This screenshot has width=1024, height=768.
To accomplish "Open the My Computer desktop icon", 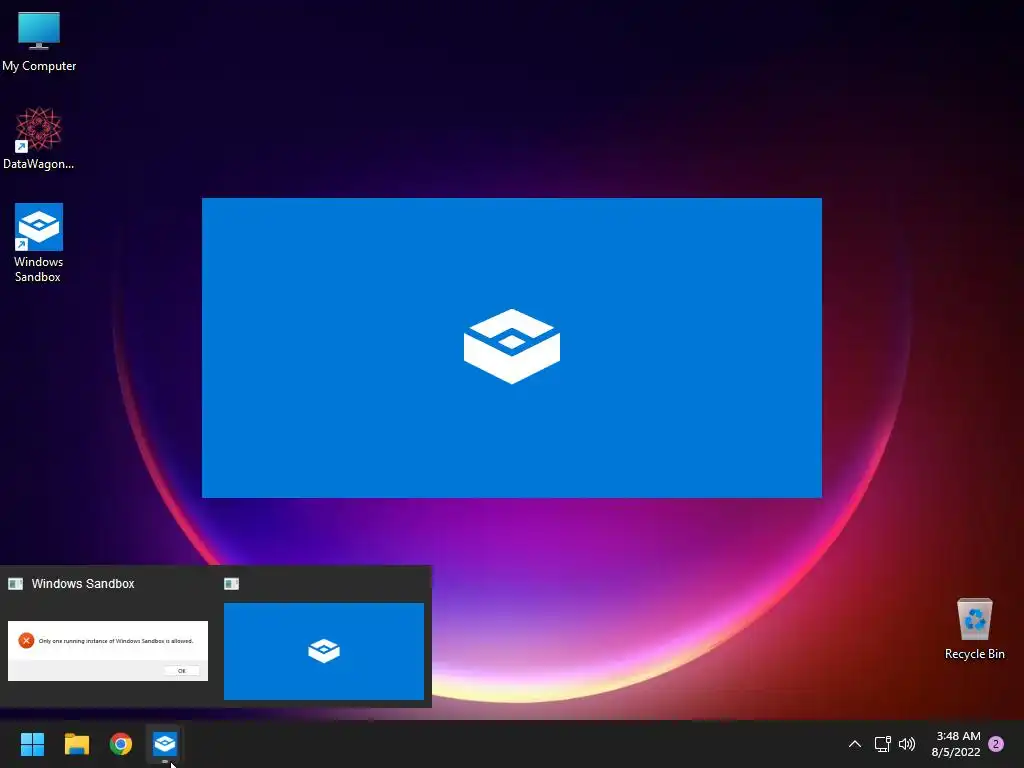I will pos(39,41).
